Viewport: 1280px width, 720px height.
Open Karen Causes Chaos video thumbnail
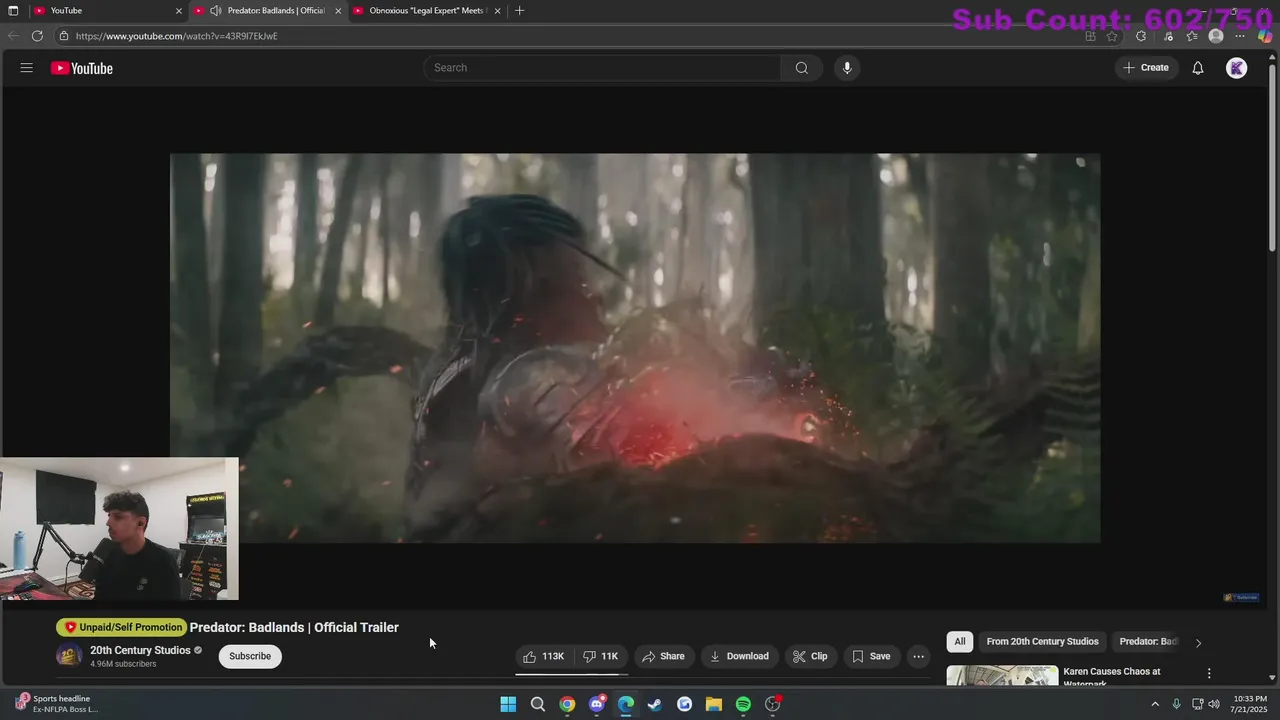click(1002, 676)
